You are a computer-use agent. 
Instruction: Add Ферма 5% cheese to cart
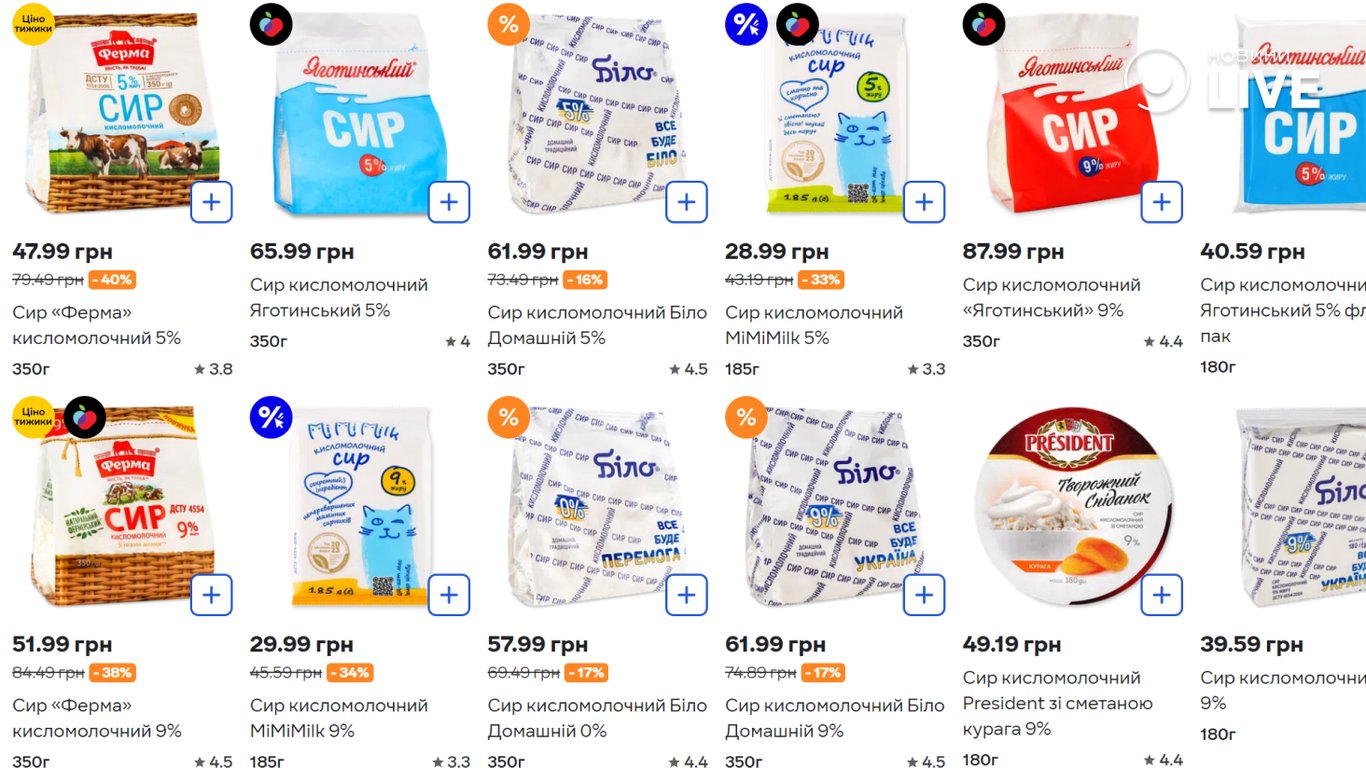[x=212, y=202]
